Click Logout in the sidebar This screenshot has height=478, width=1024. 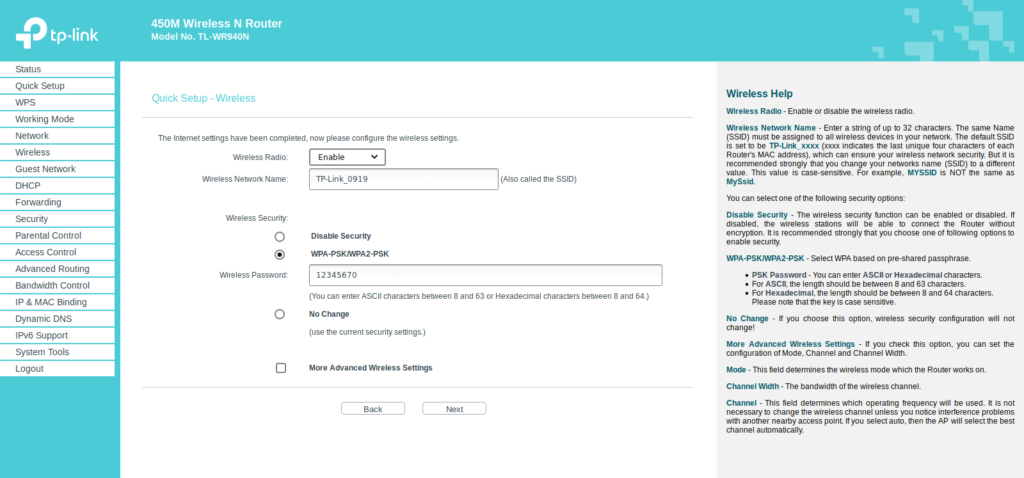(x=29, y=369)
